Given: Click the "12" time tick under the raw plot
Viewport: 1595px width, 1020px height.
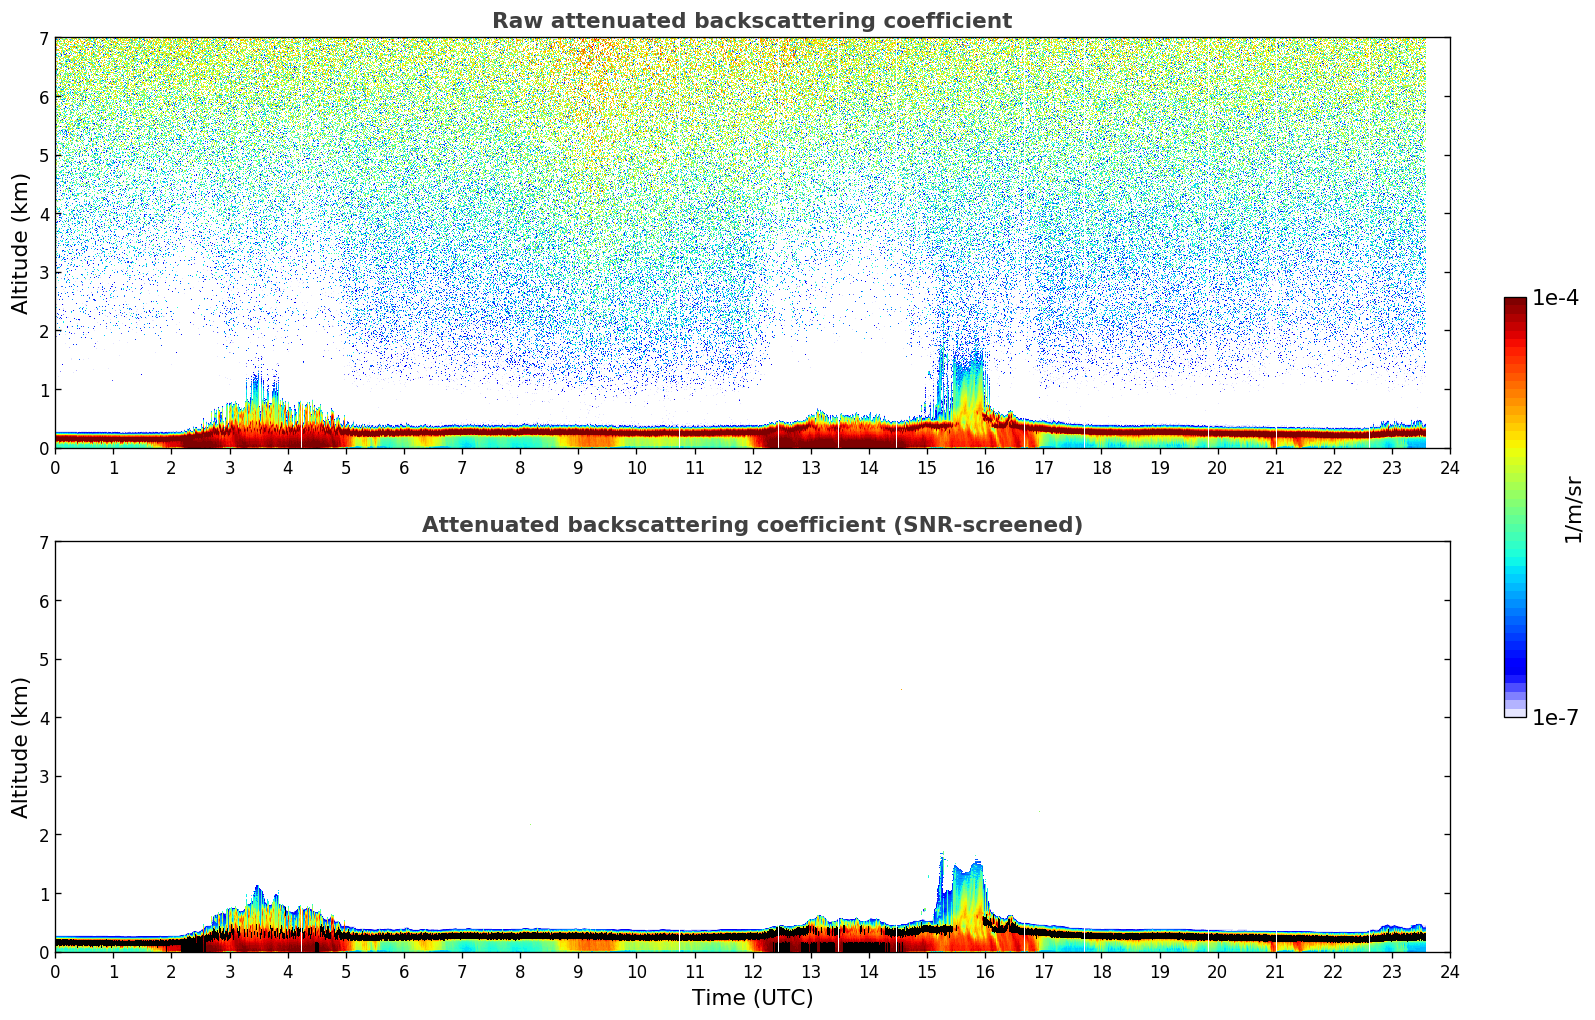Looking at the screenshot, I should [752, 467].
